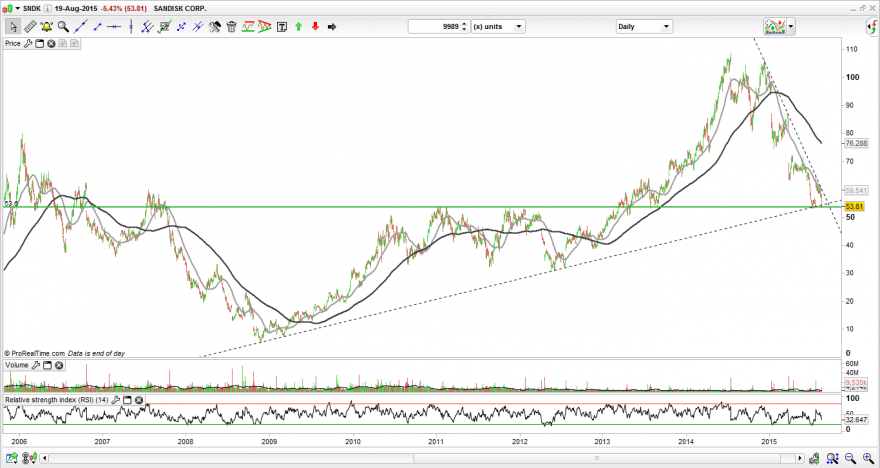Pick the ruler measurement tool

click(x=30, y=26)
